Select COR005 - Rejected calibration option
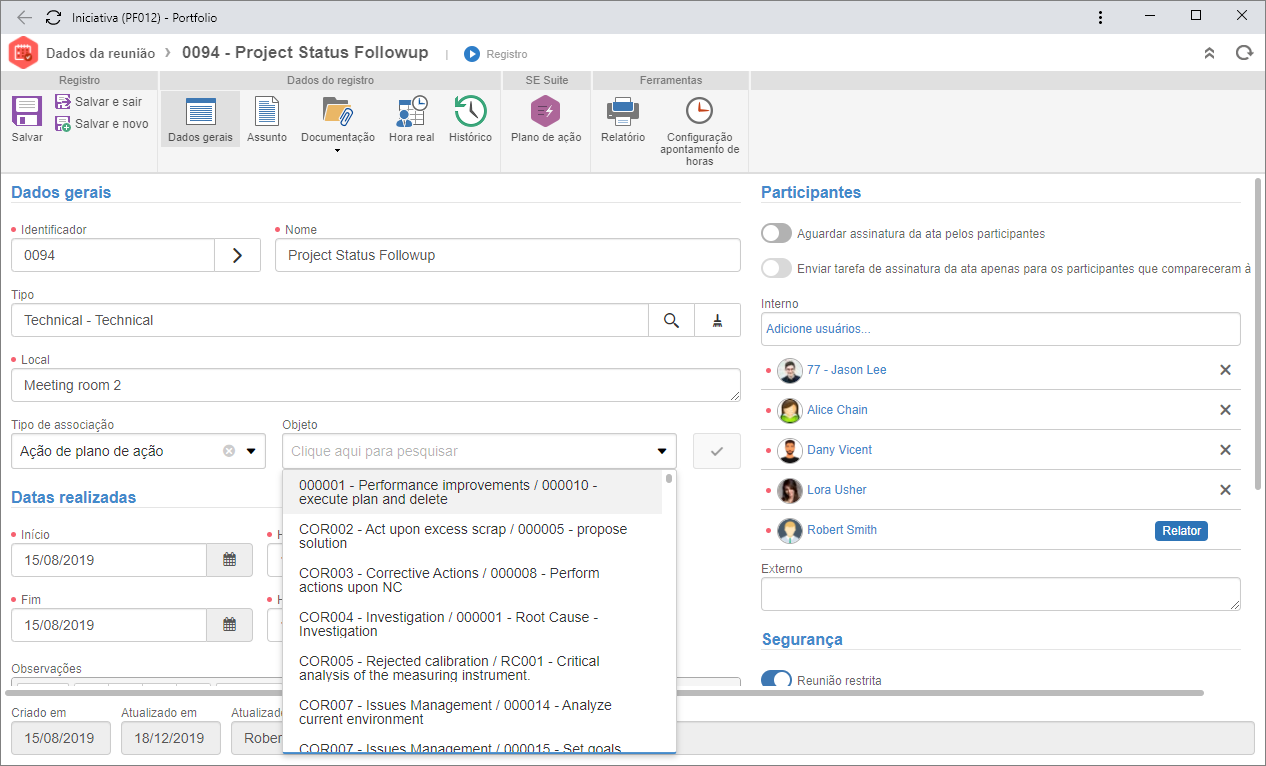Image resolution: width=1266 pixels, height=766 pixels. pyautogui.click(x=473, y=668)
